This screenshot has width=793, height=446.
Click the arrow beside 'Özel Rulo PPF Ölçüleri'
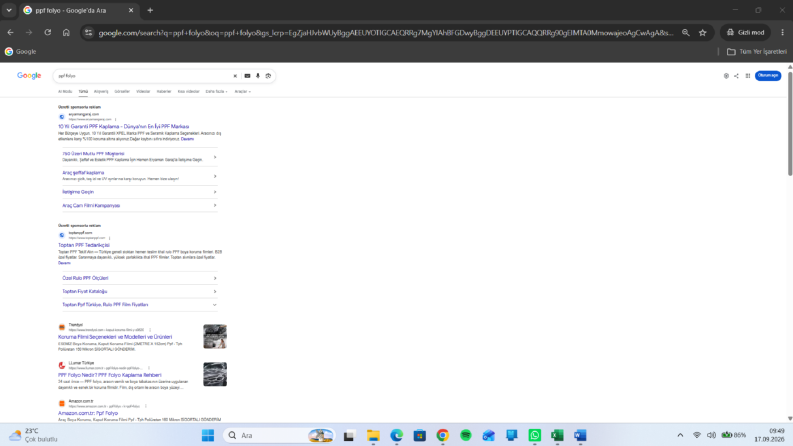tap(214, 278)
